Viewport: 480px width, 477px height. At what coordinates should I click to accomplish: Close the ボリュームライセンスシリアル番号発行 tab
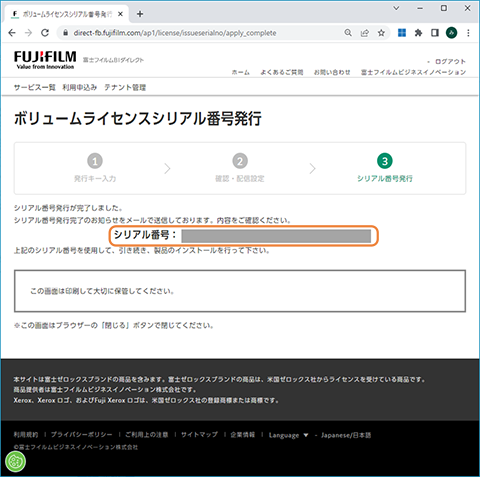coord(120,14)
